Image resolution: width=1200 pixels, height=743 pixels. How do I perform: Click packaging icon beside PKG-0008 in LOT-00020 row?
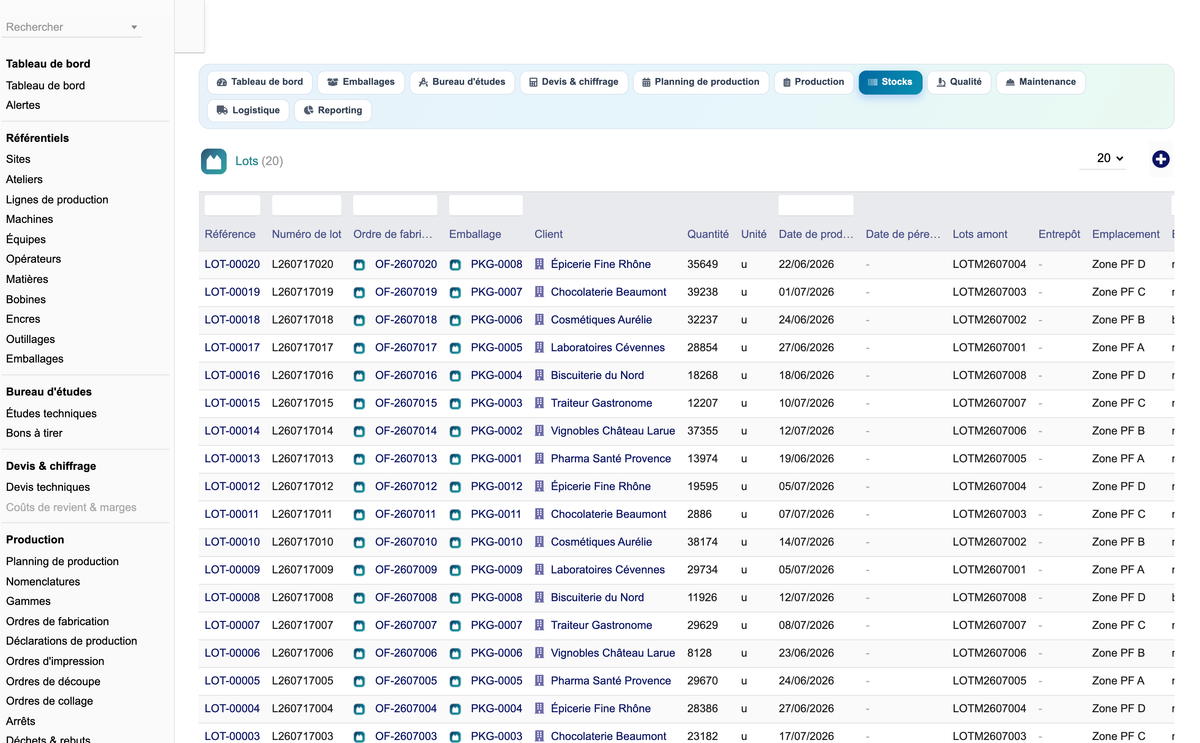click(x=455, y=265)
